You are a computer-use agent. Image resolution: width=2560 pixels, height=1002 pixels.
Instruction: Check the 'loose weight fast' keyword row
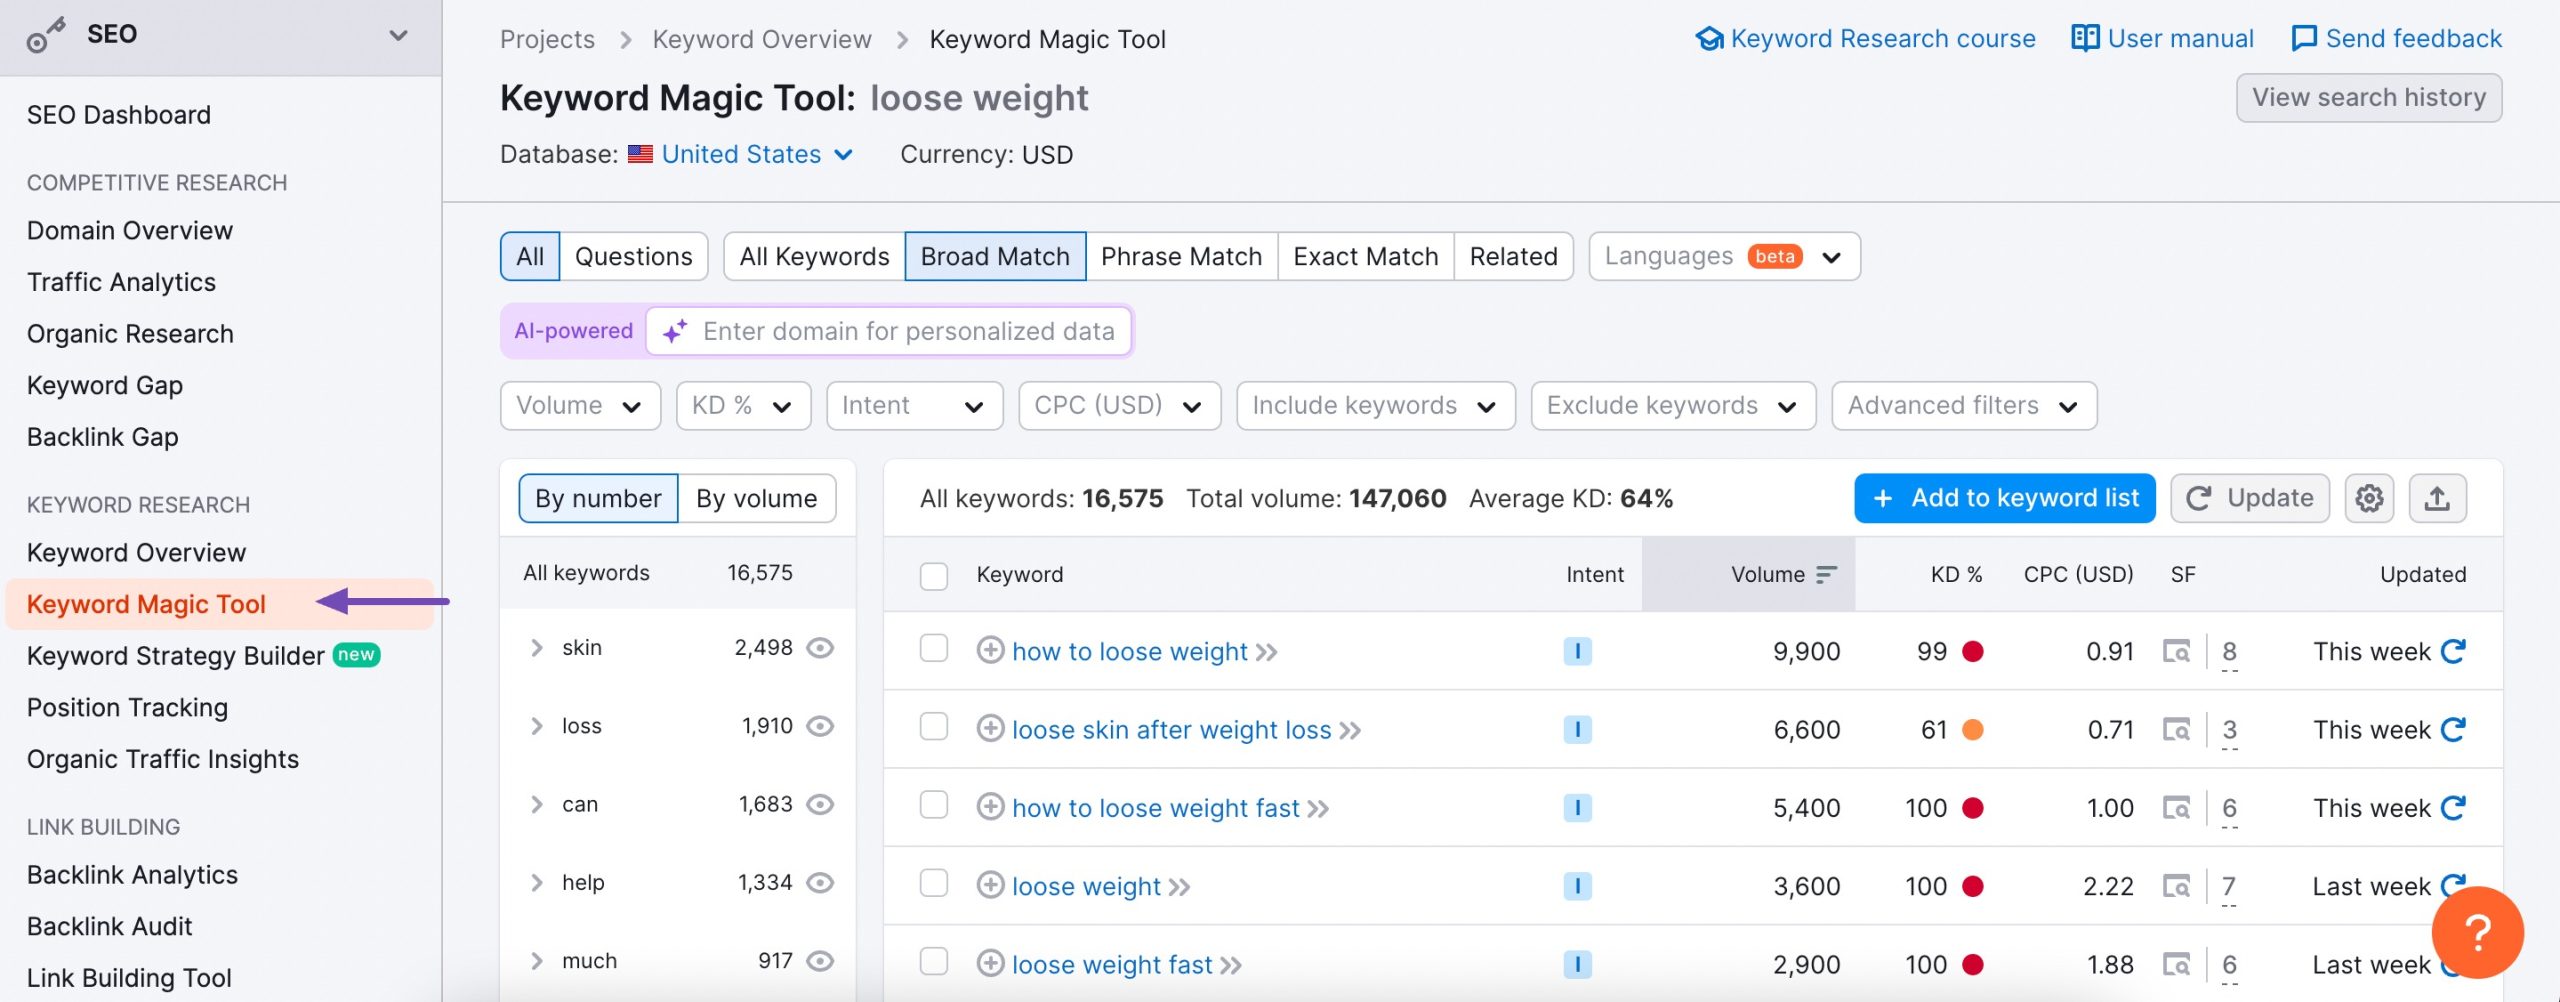[x=934, y=961]
